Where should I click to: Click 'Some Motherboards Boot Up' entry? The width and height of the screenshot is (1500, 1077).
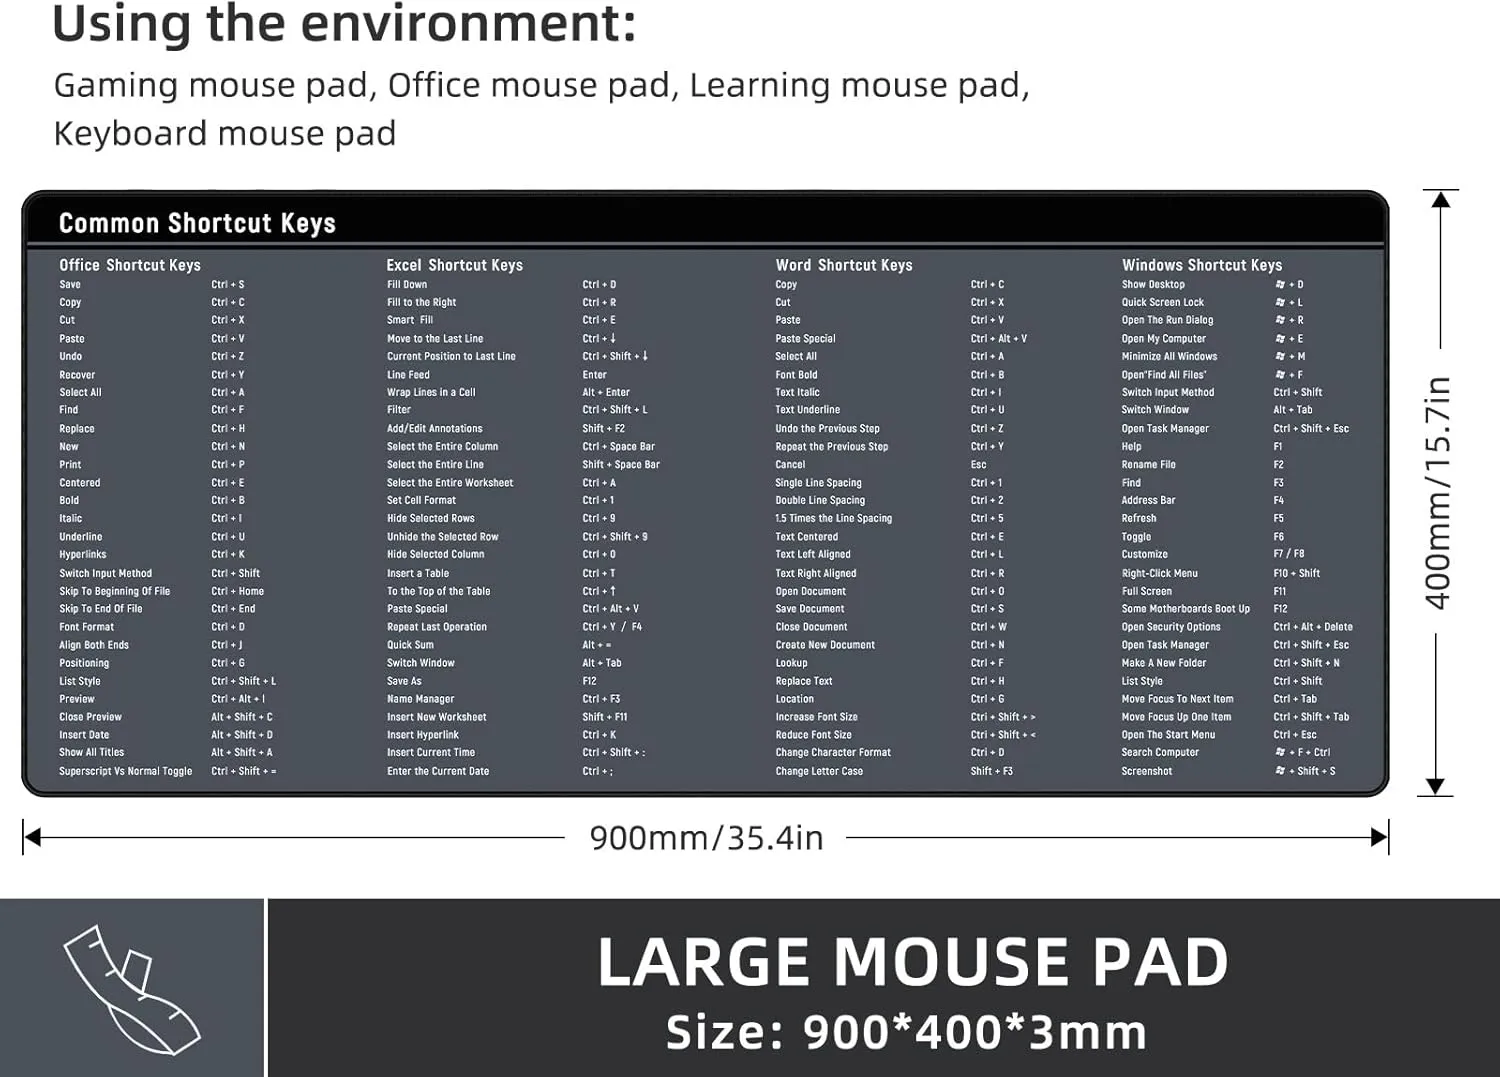[x=1185, y=609]
